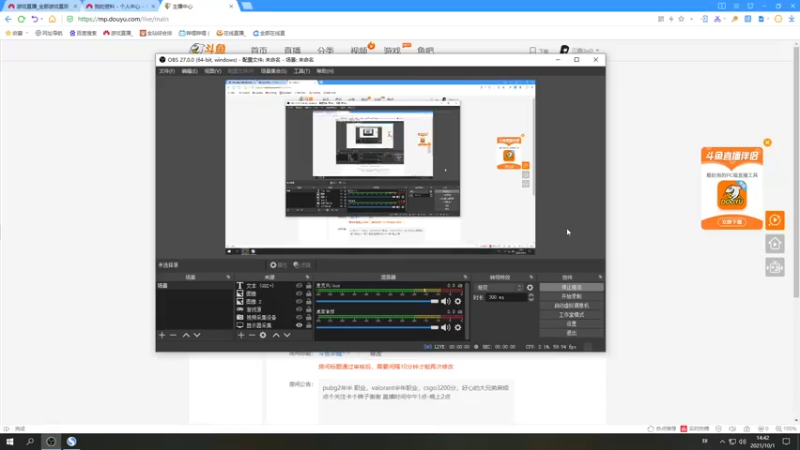
Task: Click browser back arrow
Action: pos(8,19)
